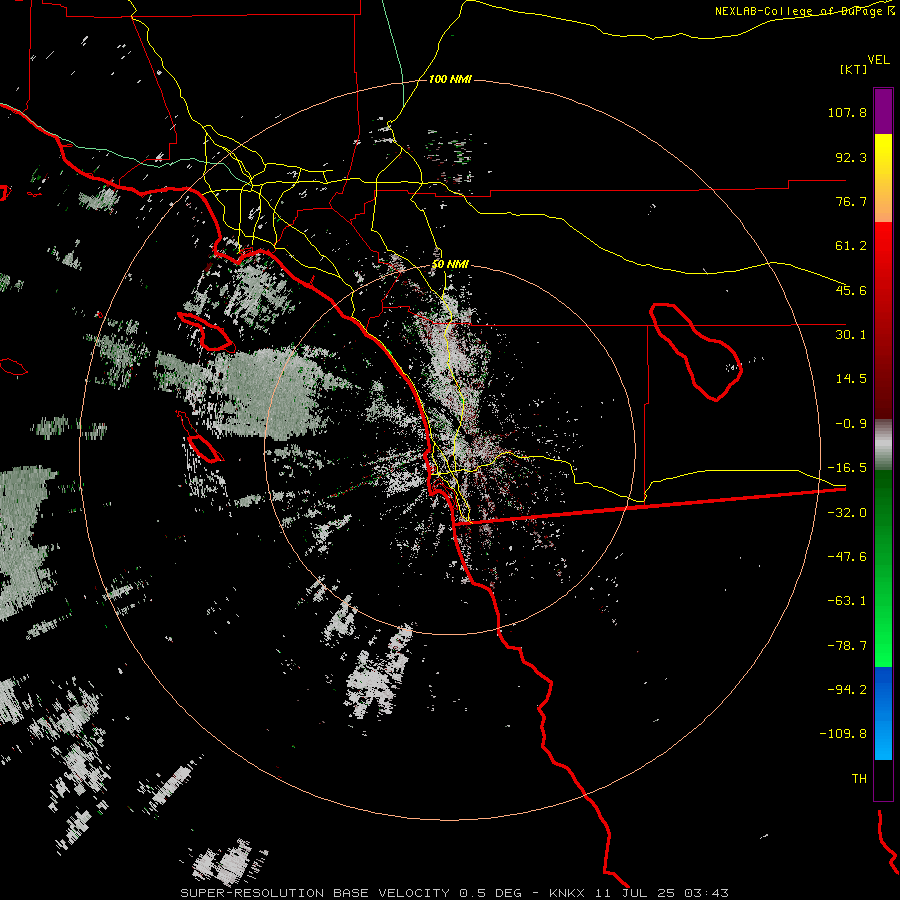
Task: Click the TH legend label
Action: click(859, 779)
